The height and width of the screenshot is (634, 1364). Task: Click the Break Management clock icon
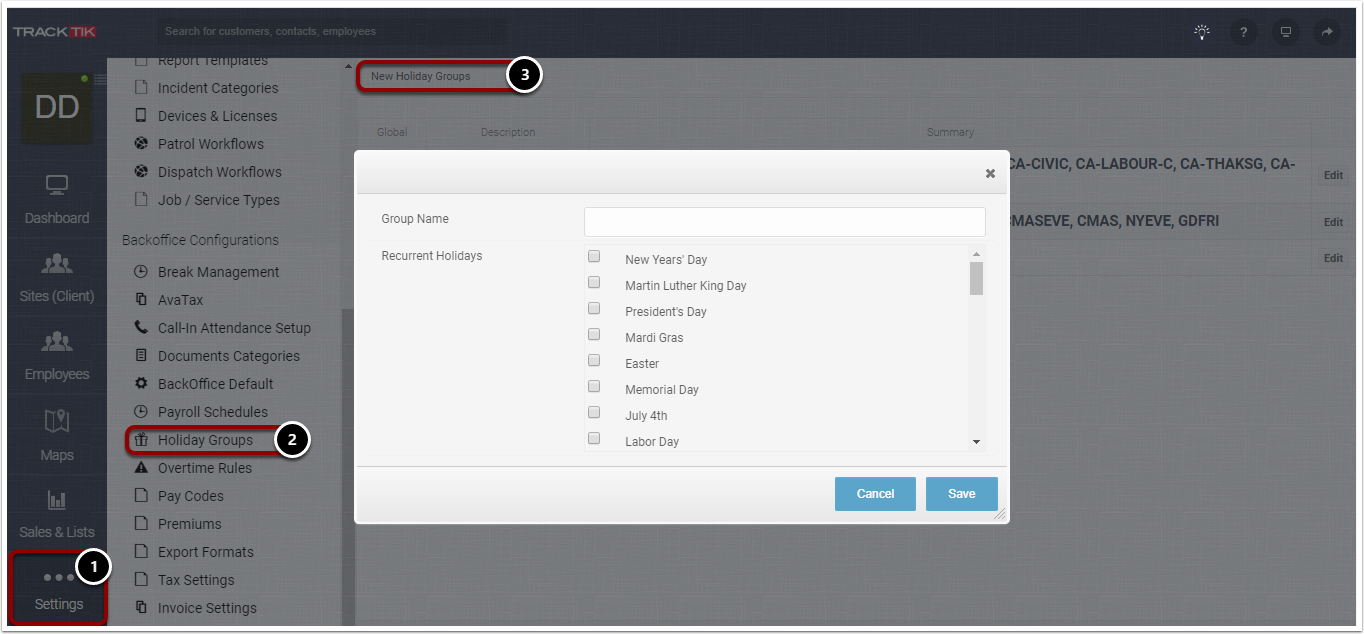pyautogui.click(x=141, y=272)
